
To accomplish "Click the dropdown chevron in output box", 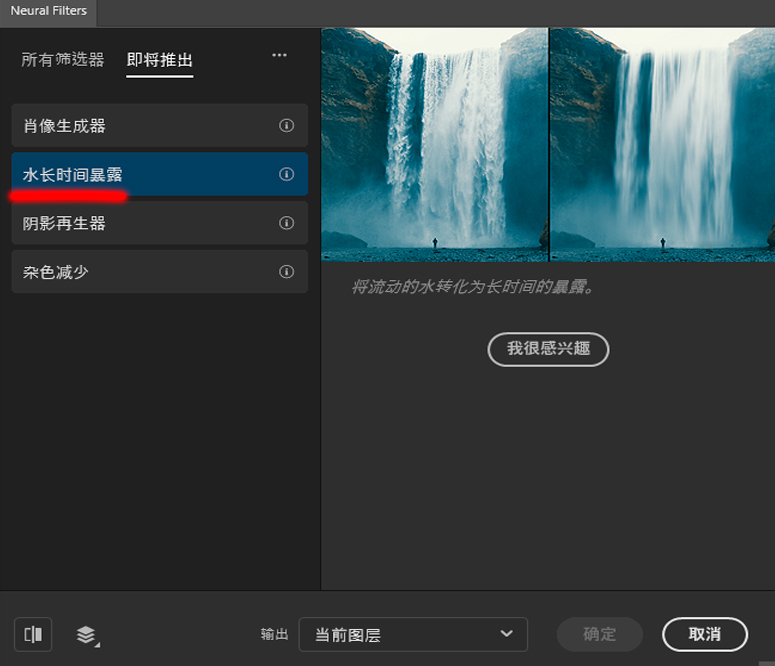I will [507, 634].
